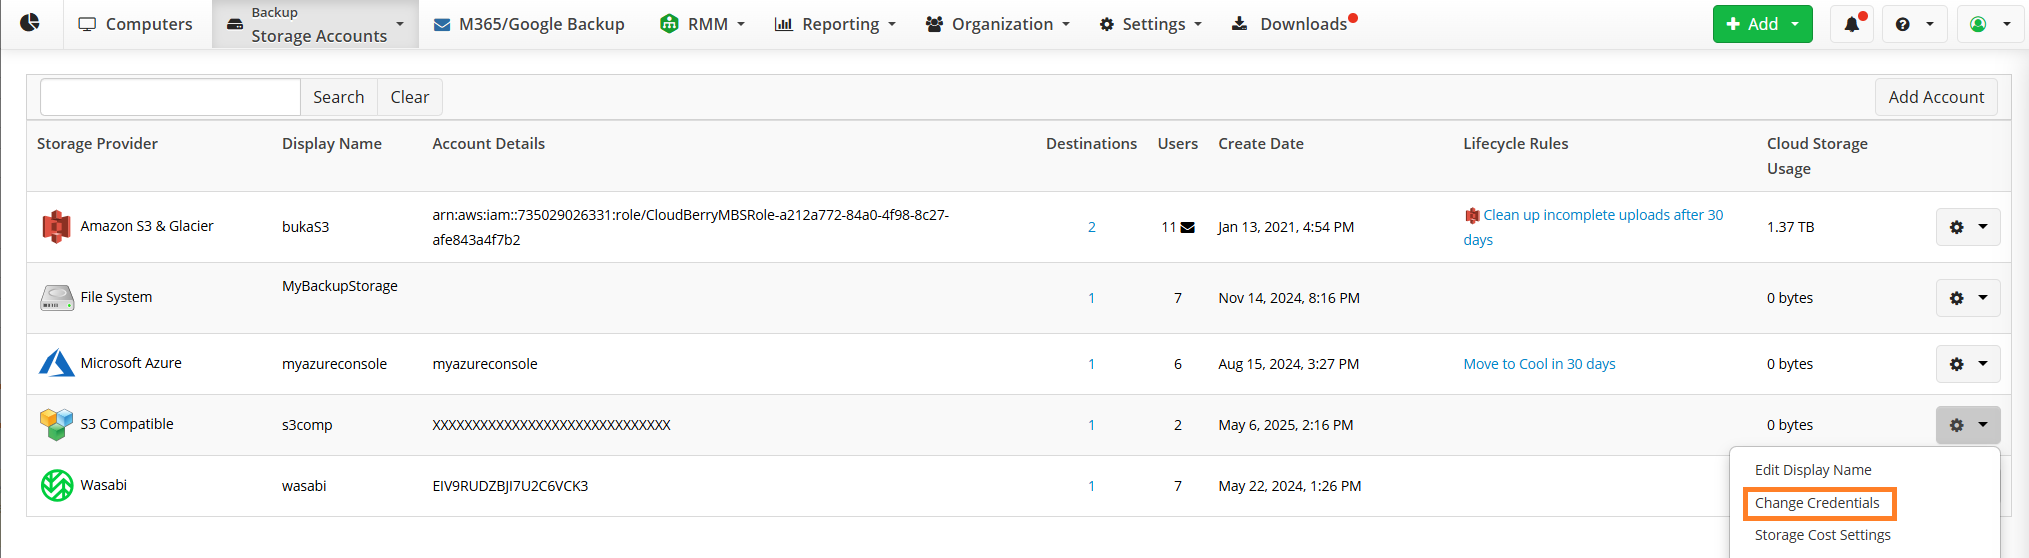Open gear menu for the bukaS3 account
The height and width of the screenshot is (558, 2029).
tap(1968, 227)
